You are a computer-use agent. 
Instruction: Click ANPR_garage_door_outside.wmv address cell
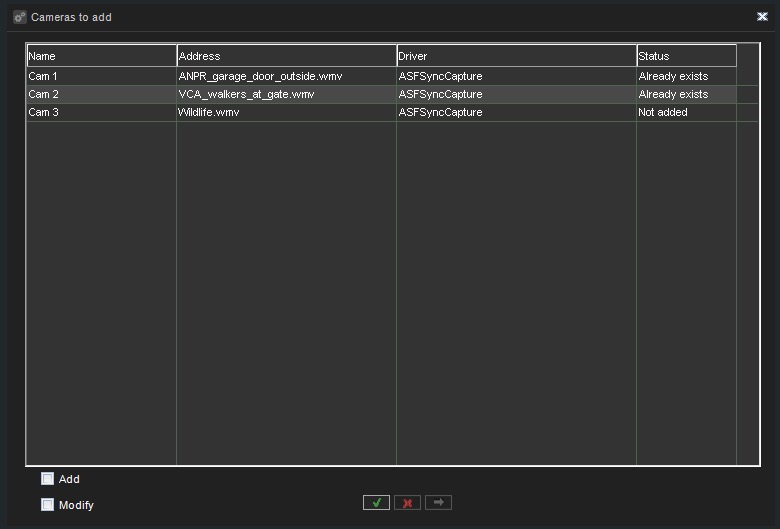260,76
